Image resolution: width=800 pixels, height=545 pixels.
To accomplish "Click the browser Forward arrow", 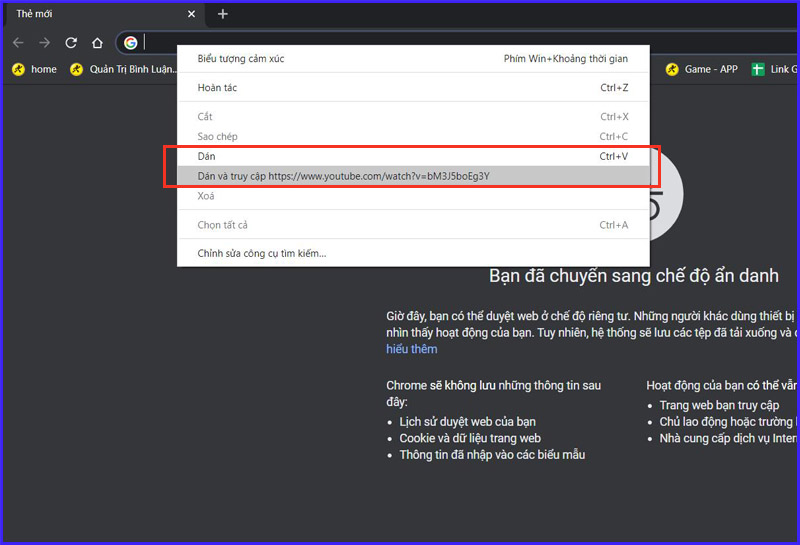I will (45, 43).
